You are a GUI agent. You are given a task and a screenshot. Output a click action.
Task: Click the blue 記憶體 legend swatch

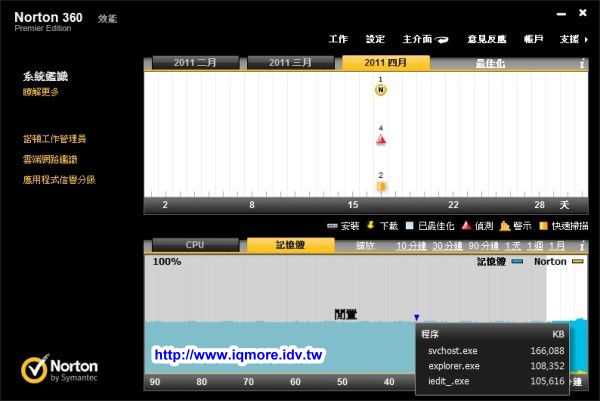pyautogui.click(x=517, y=262)
